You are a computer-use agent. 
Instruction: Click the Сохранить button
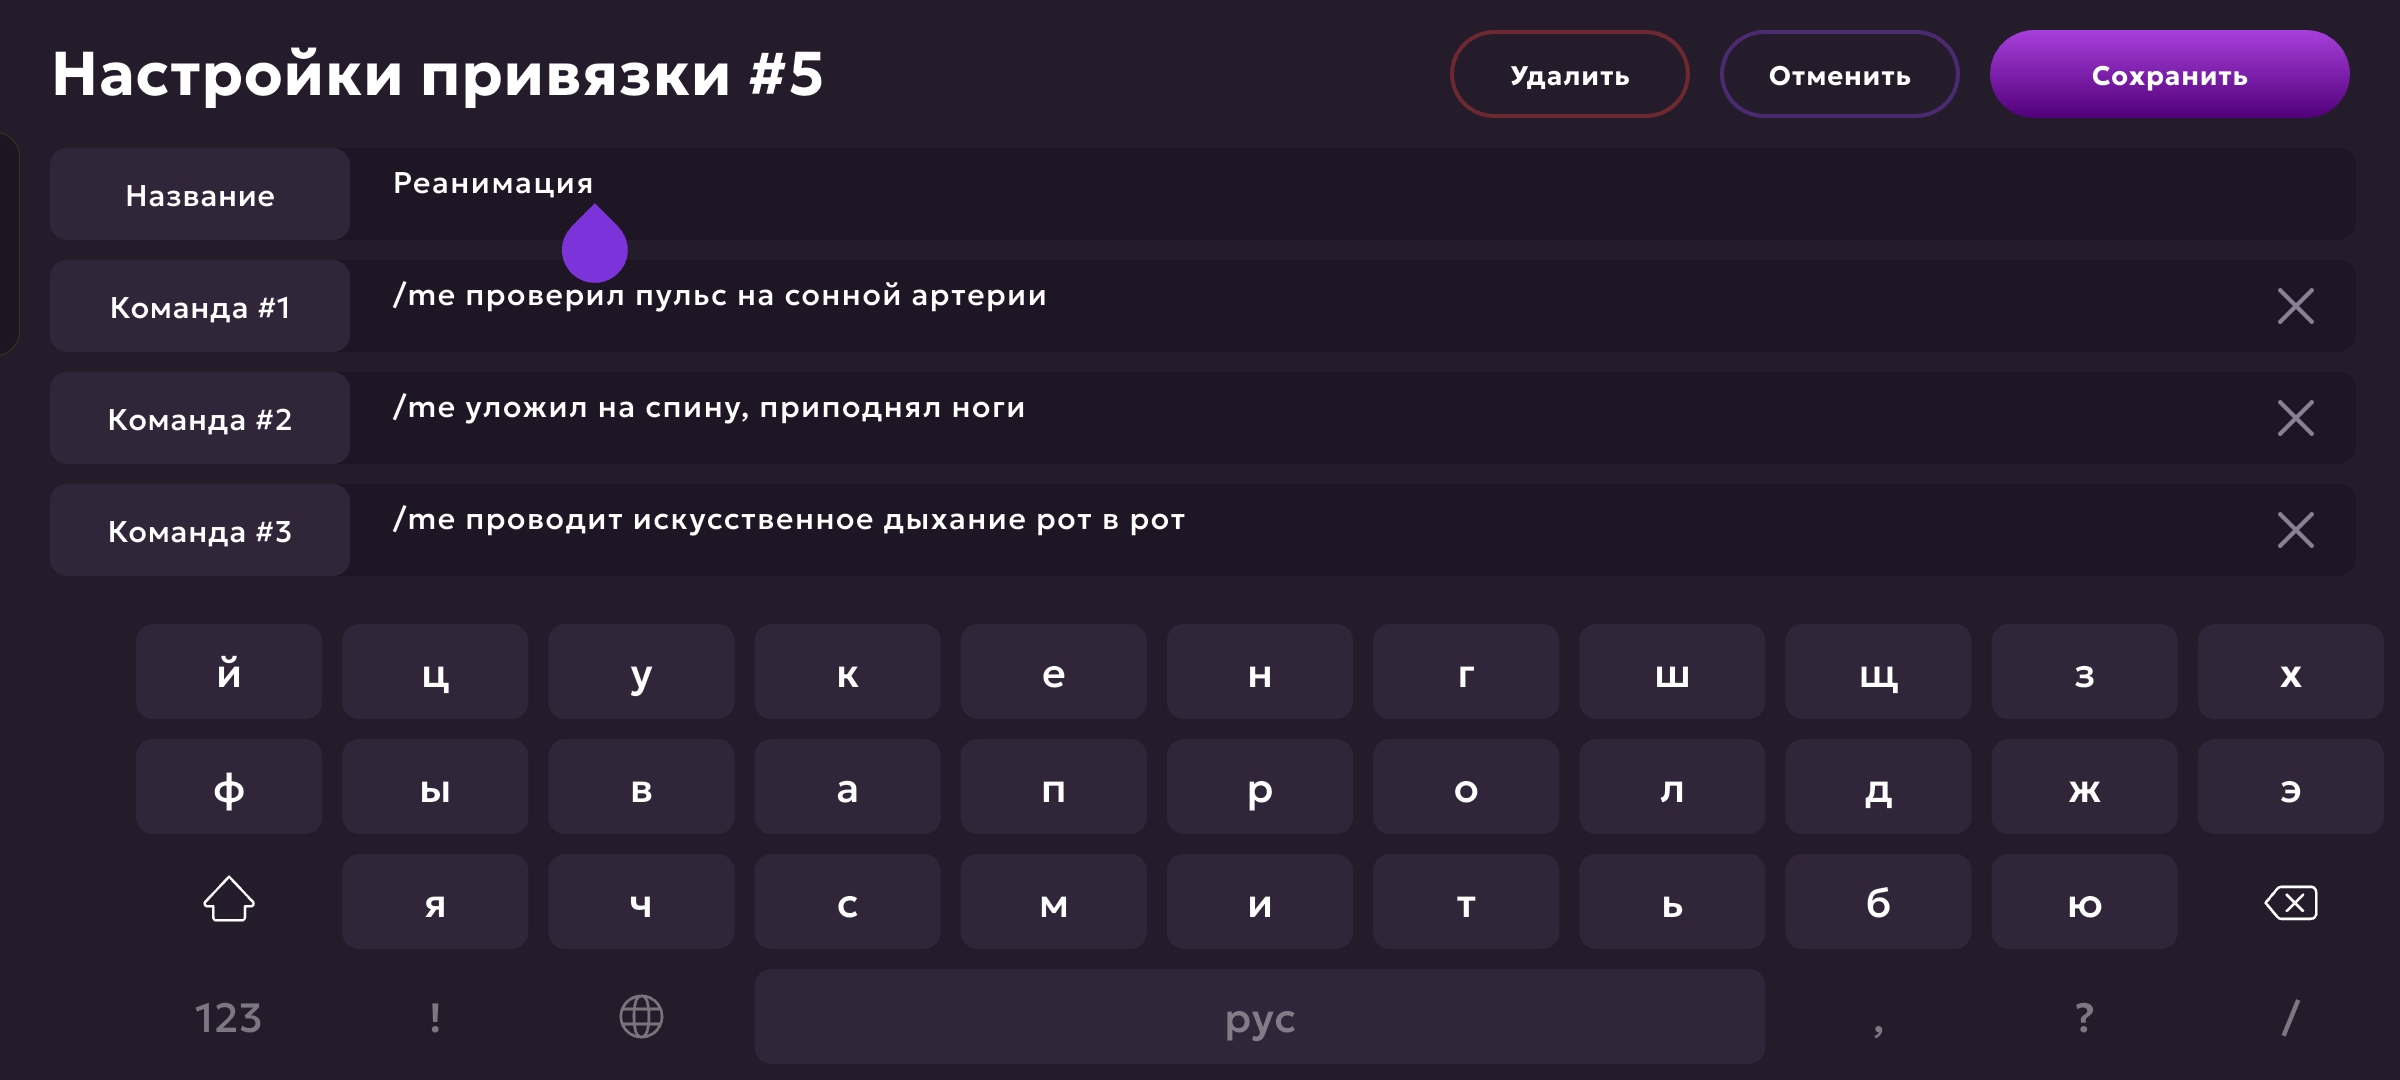click(x=2169, y=75)
